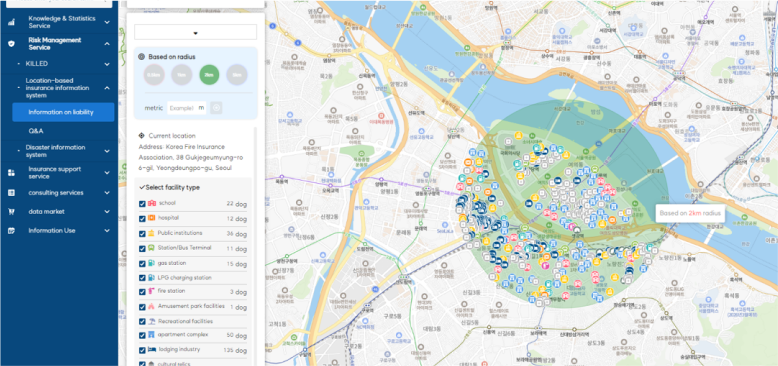Viewport: 778px width, 366px height.
Task: Select the 5km radius button
Action: [237, 75]
